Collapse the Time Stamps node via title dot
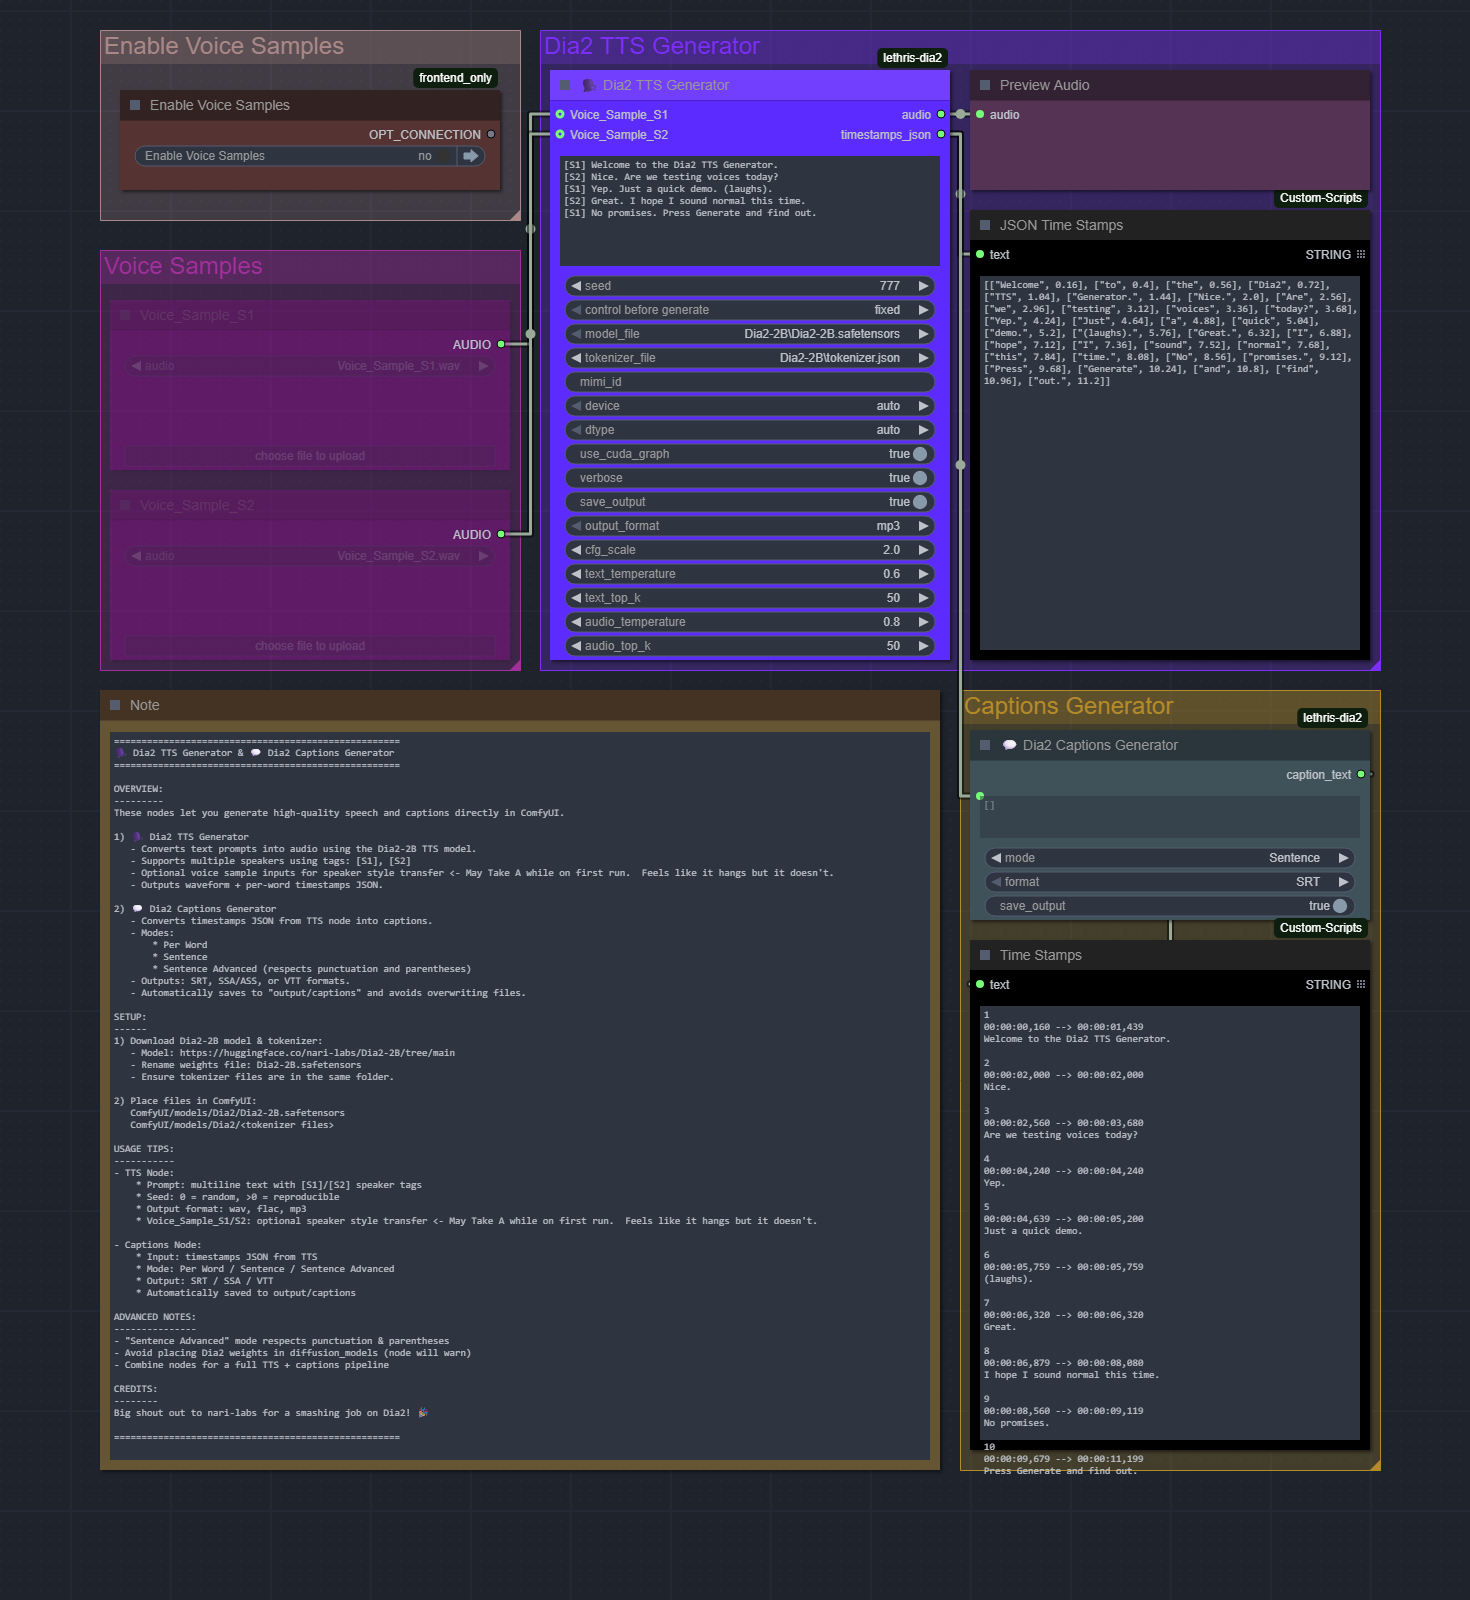This screenshot has width=1470, height=1600. pos(985,955)
